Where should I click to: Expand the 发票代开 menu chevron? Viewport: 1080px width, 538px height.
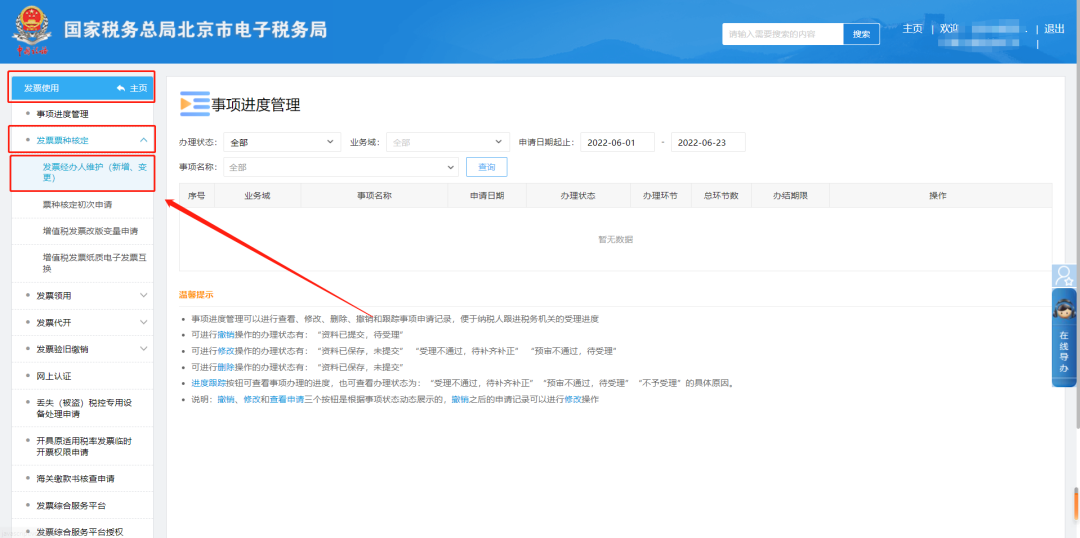click(143, 322)
